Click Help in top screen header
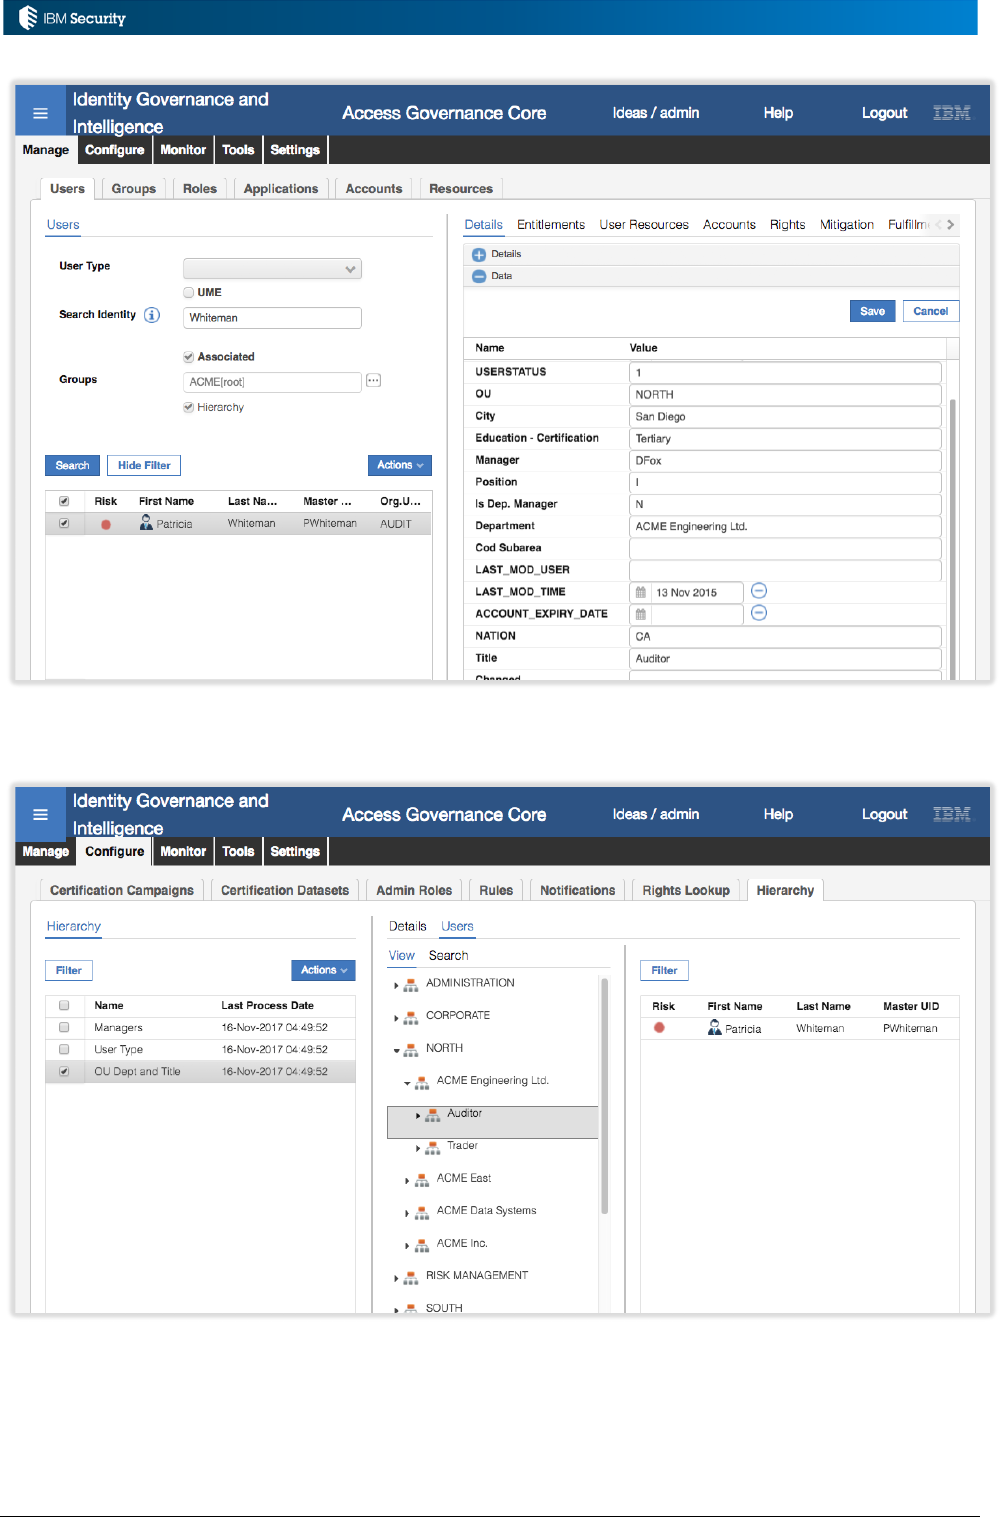Image resolution: width=1001 pixels, height=1517 pixels. coord(778,113)
